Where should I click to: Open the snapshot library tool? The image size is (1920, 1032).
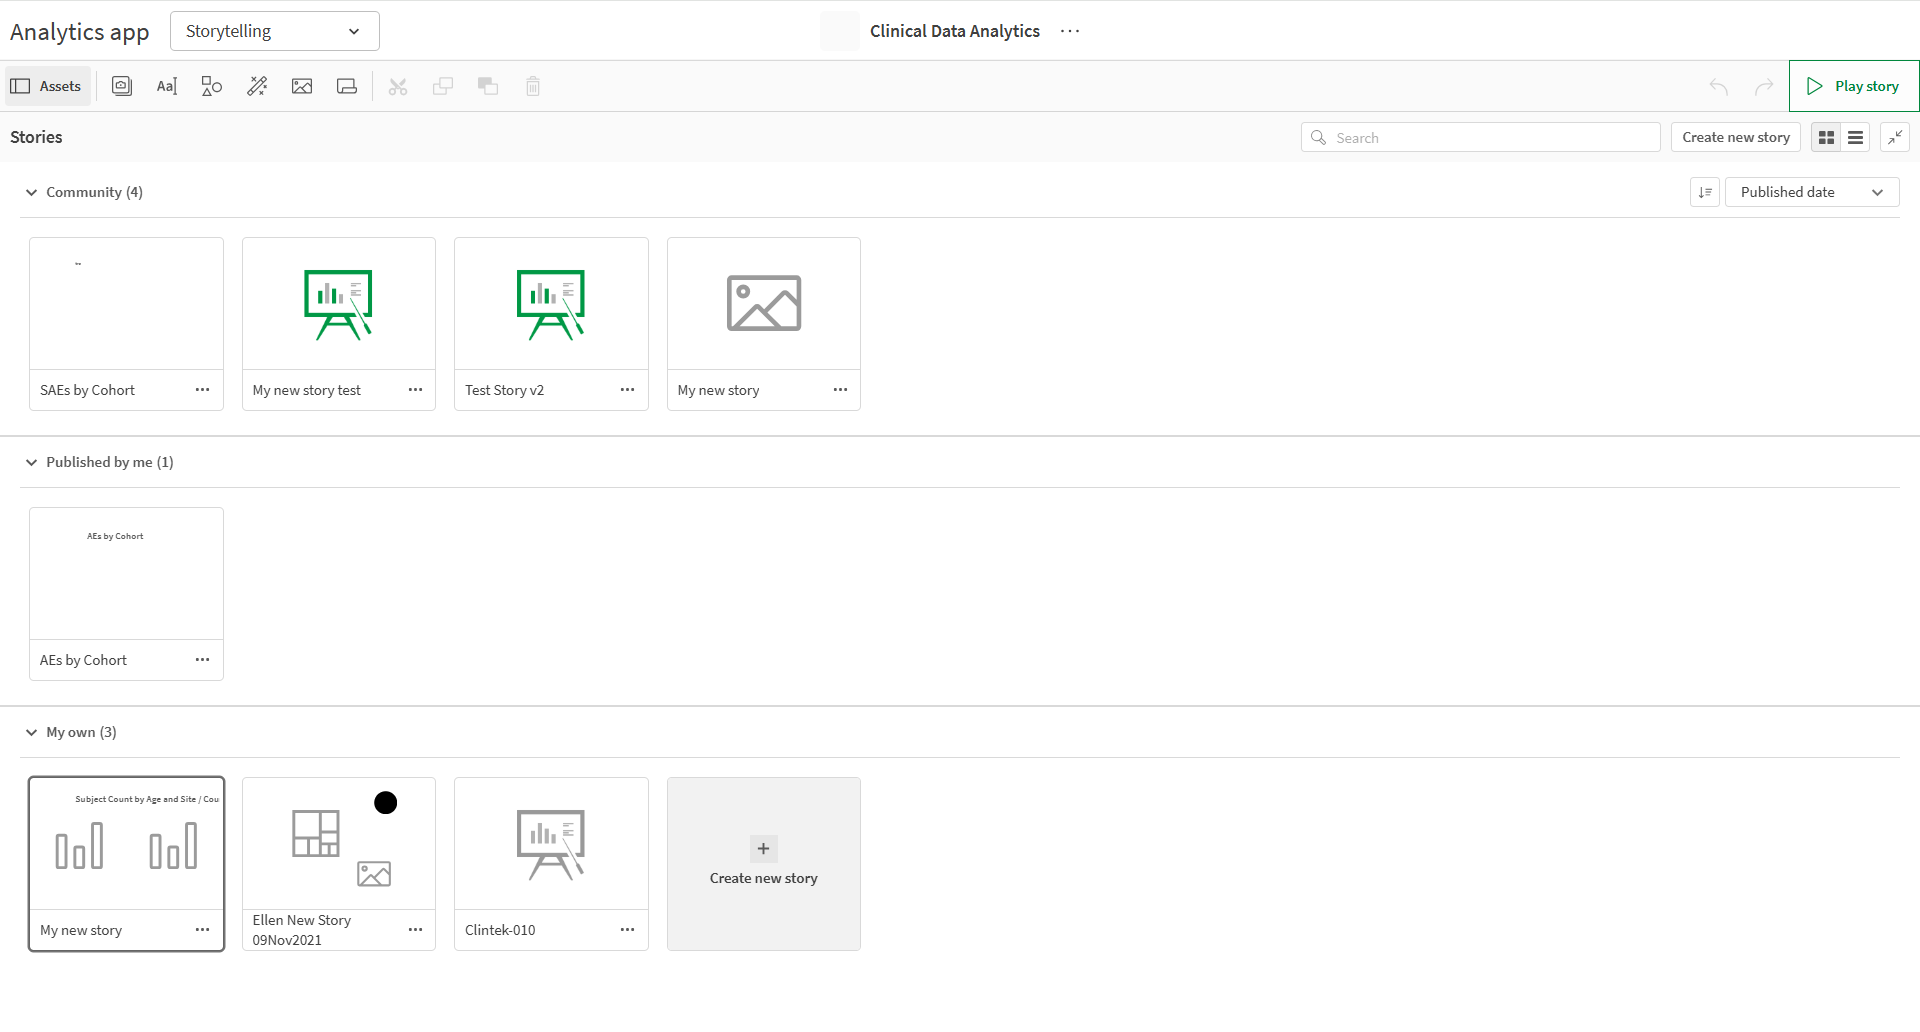coord(122,86)
